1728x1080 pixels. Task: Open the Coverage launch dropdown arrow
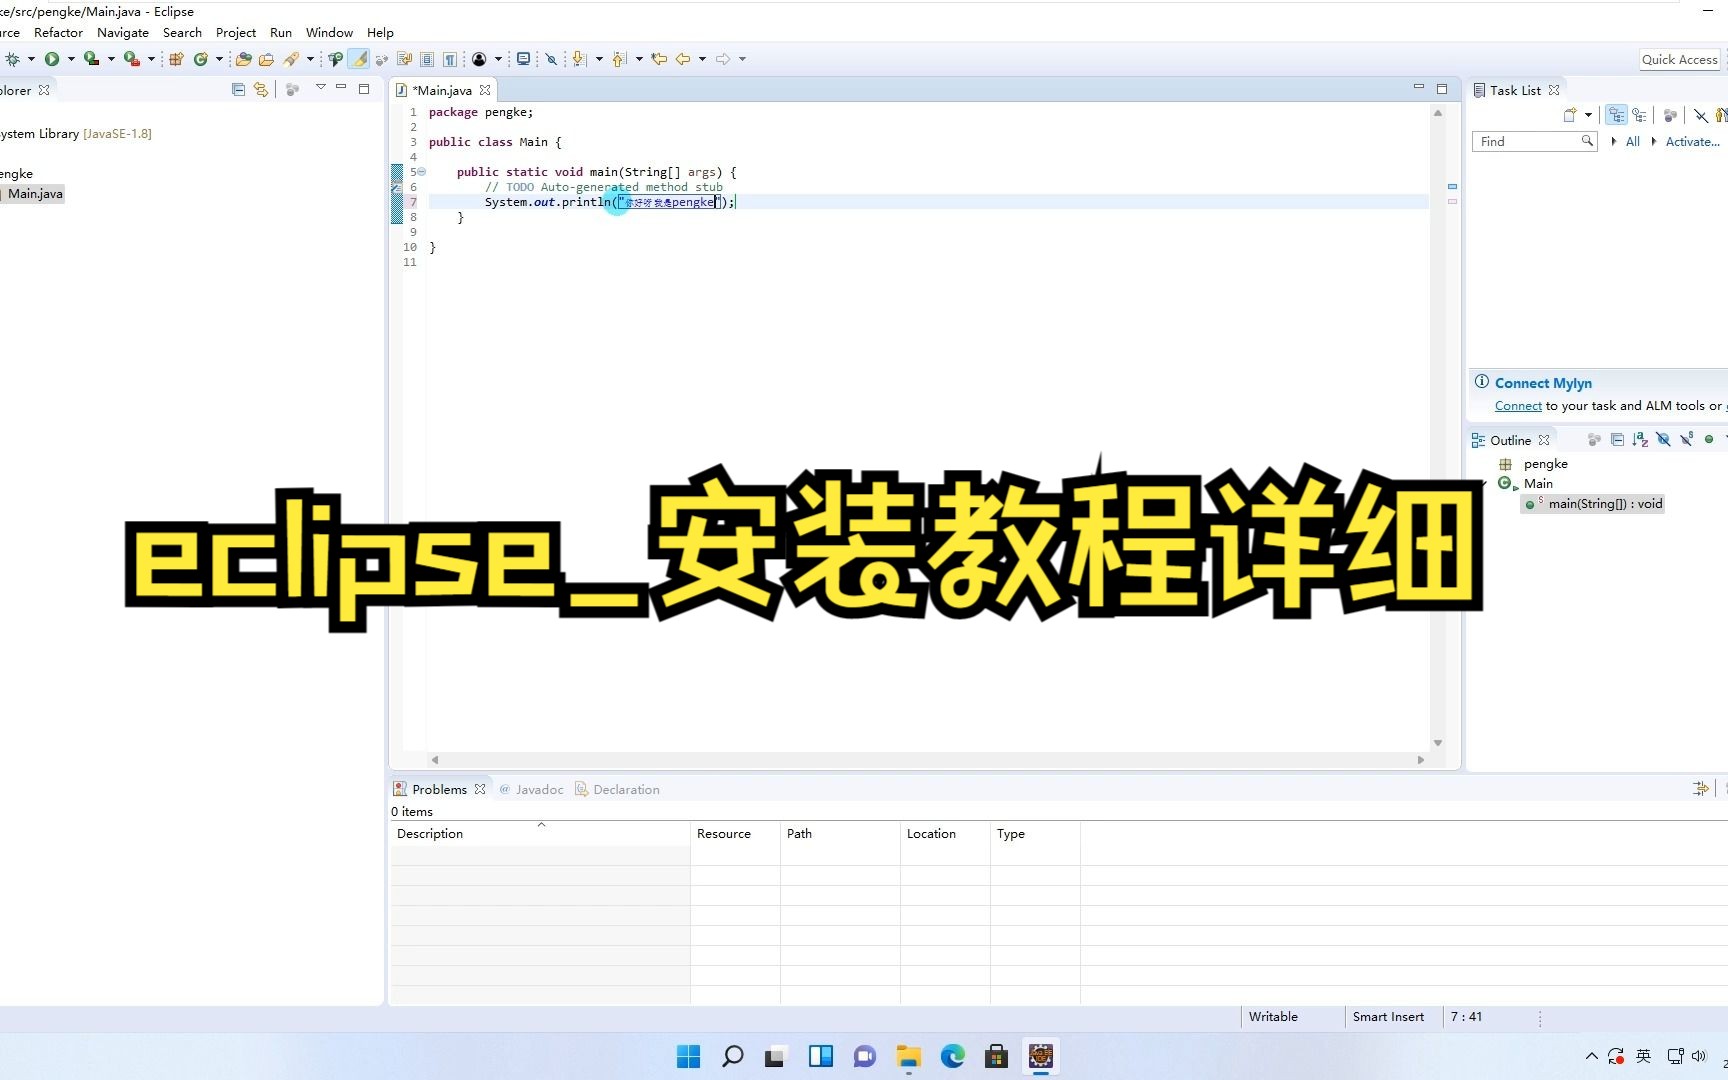pyautogui.click(x=111, y=59)
